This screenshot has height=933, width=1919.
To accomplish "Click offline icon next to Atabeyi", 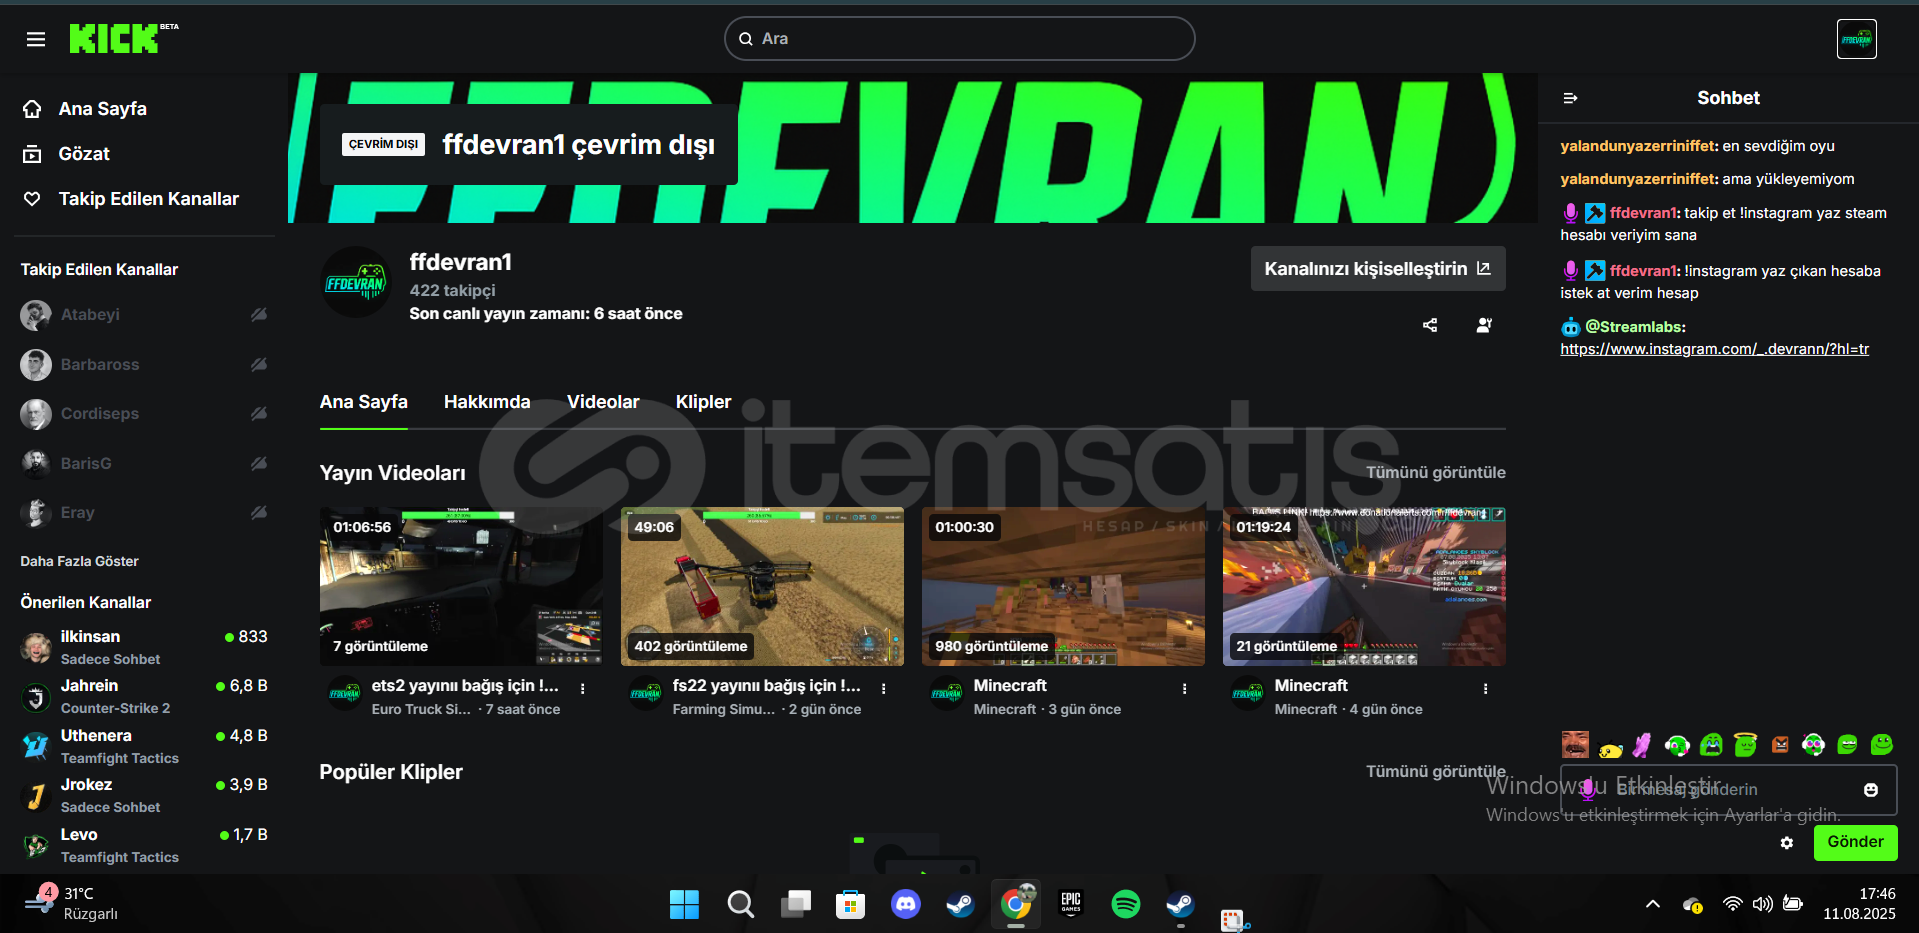I will (259, 314).
